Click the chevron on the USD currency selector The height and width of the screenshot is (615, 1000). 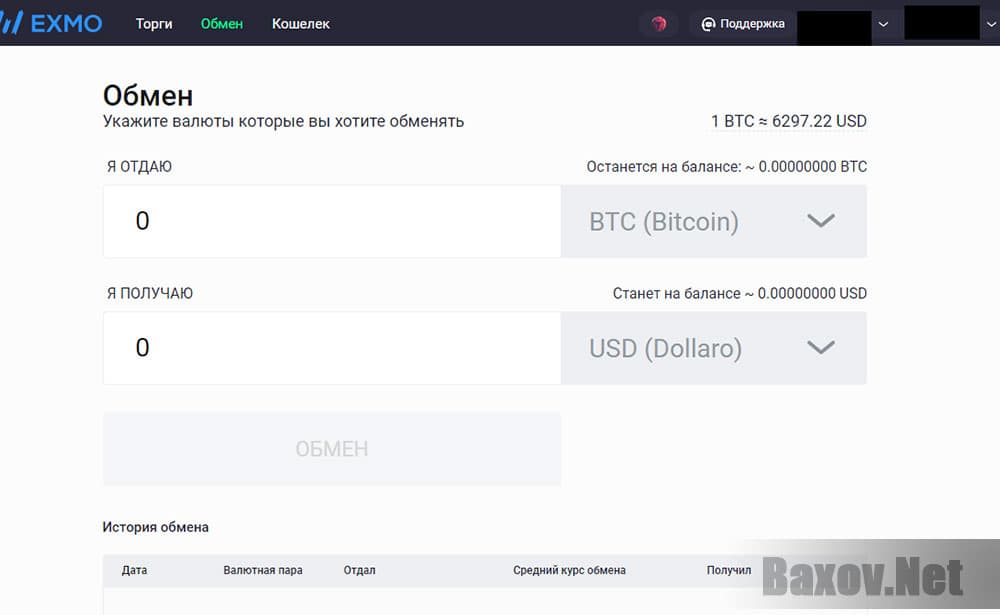click(x=821, y=348)
